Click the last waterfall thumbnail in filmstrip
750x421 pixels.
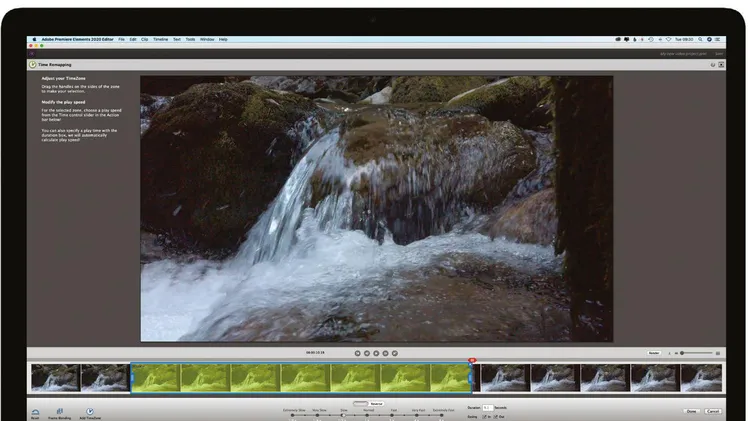(x=701, y=378)
